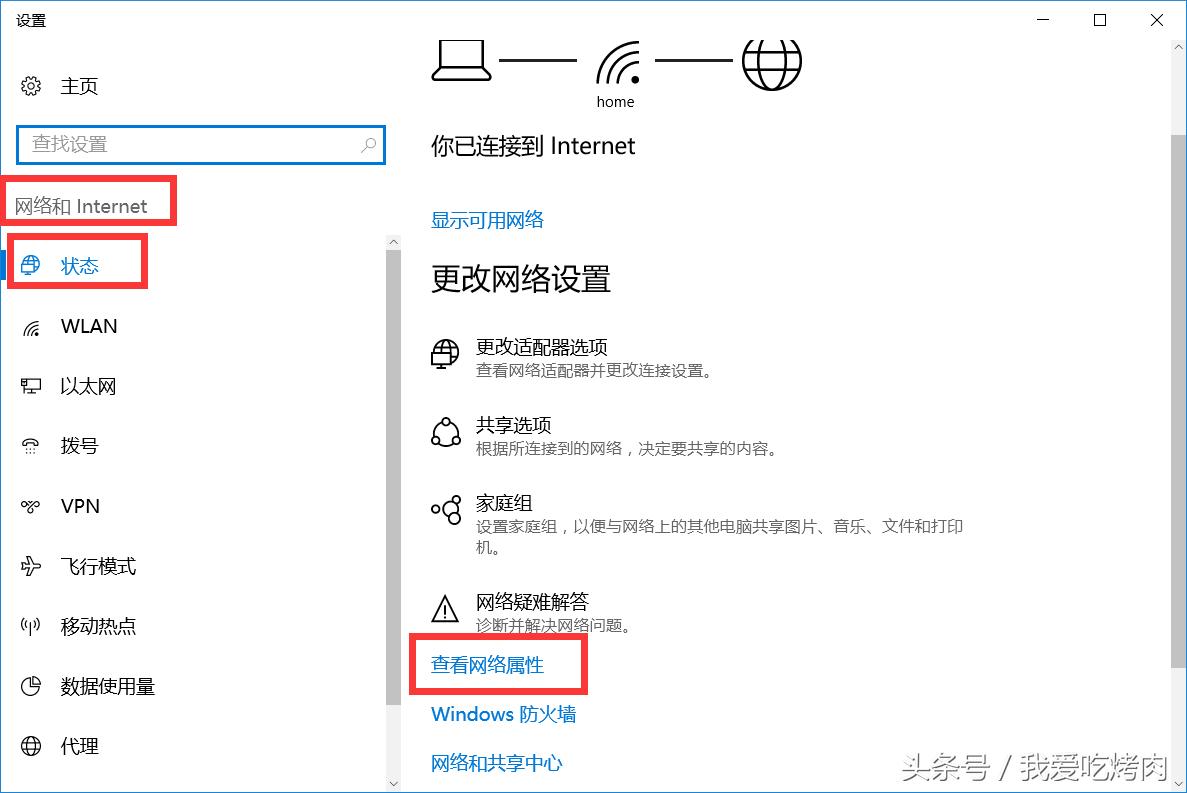Open VPN settings from the sidebar
Image resolution: width=1187 pixels, height=793 pixels.
click(x=78, y=506)
